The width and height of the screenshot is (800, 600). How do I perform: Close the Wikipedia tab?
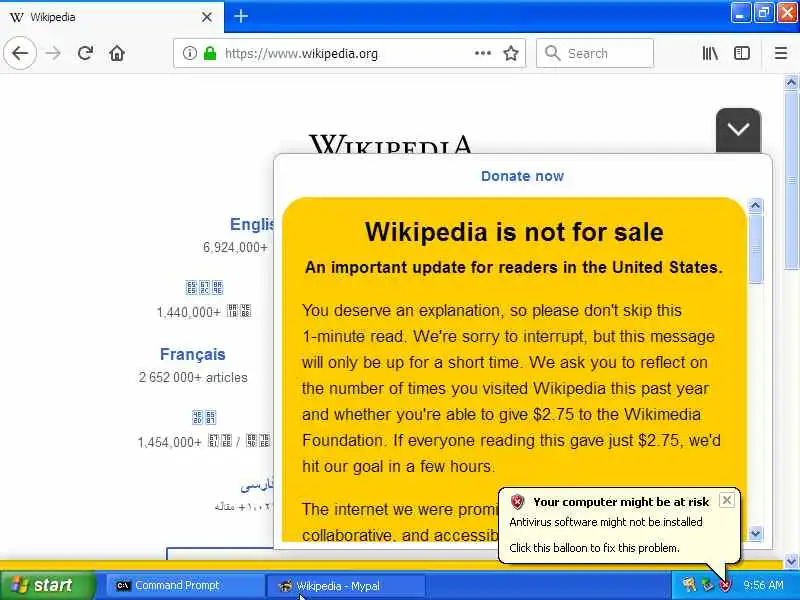tap(207, 17)
